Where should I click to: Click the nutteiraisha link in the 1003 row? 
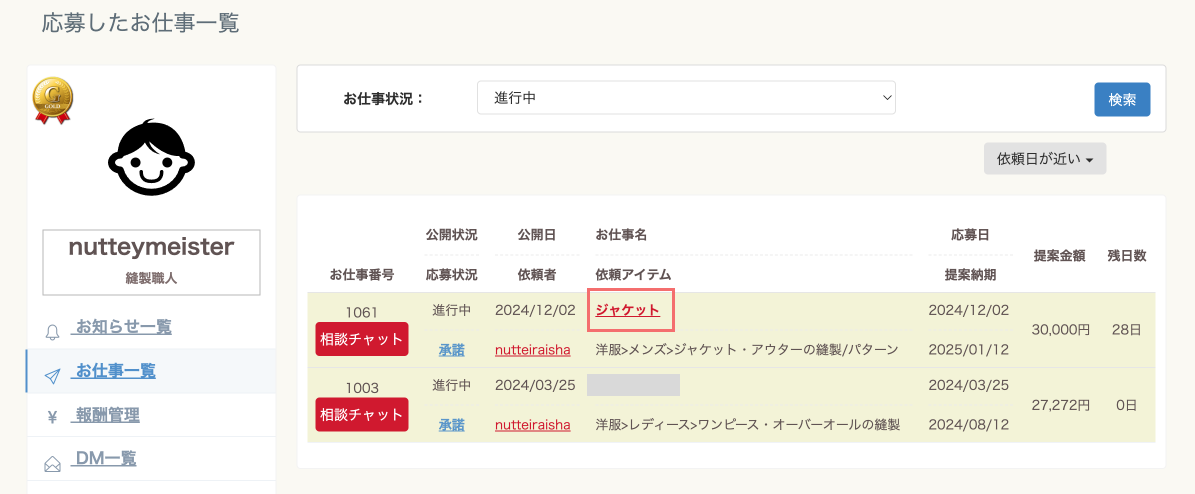pos(533,425)
